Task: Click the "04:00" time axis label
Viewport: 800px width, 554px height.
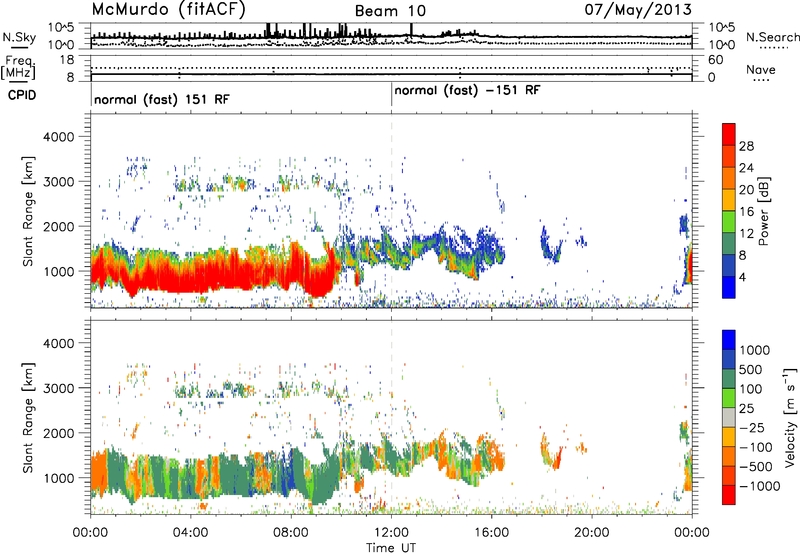Action: (190, 533)
